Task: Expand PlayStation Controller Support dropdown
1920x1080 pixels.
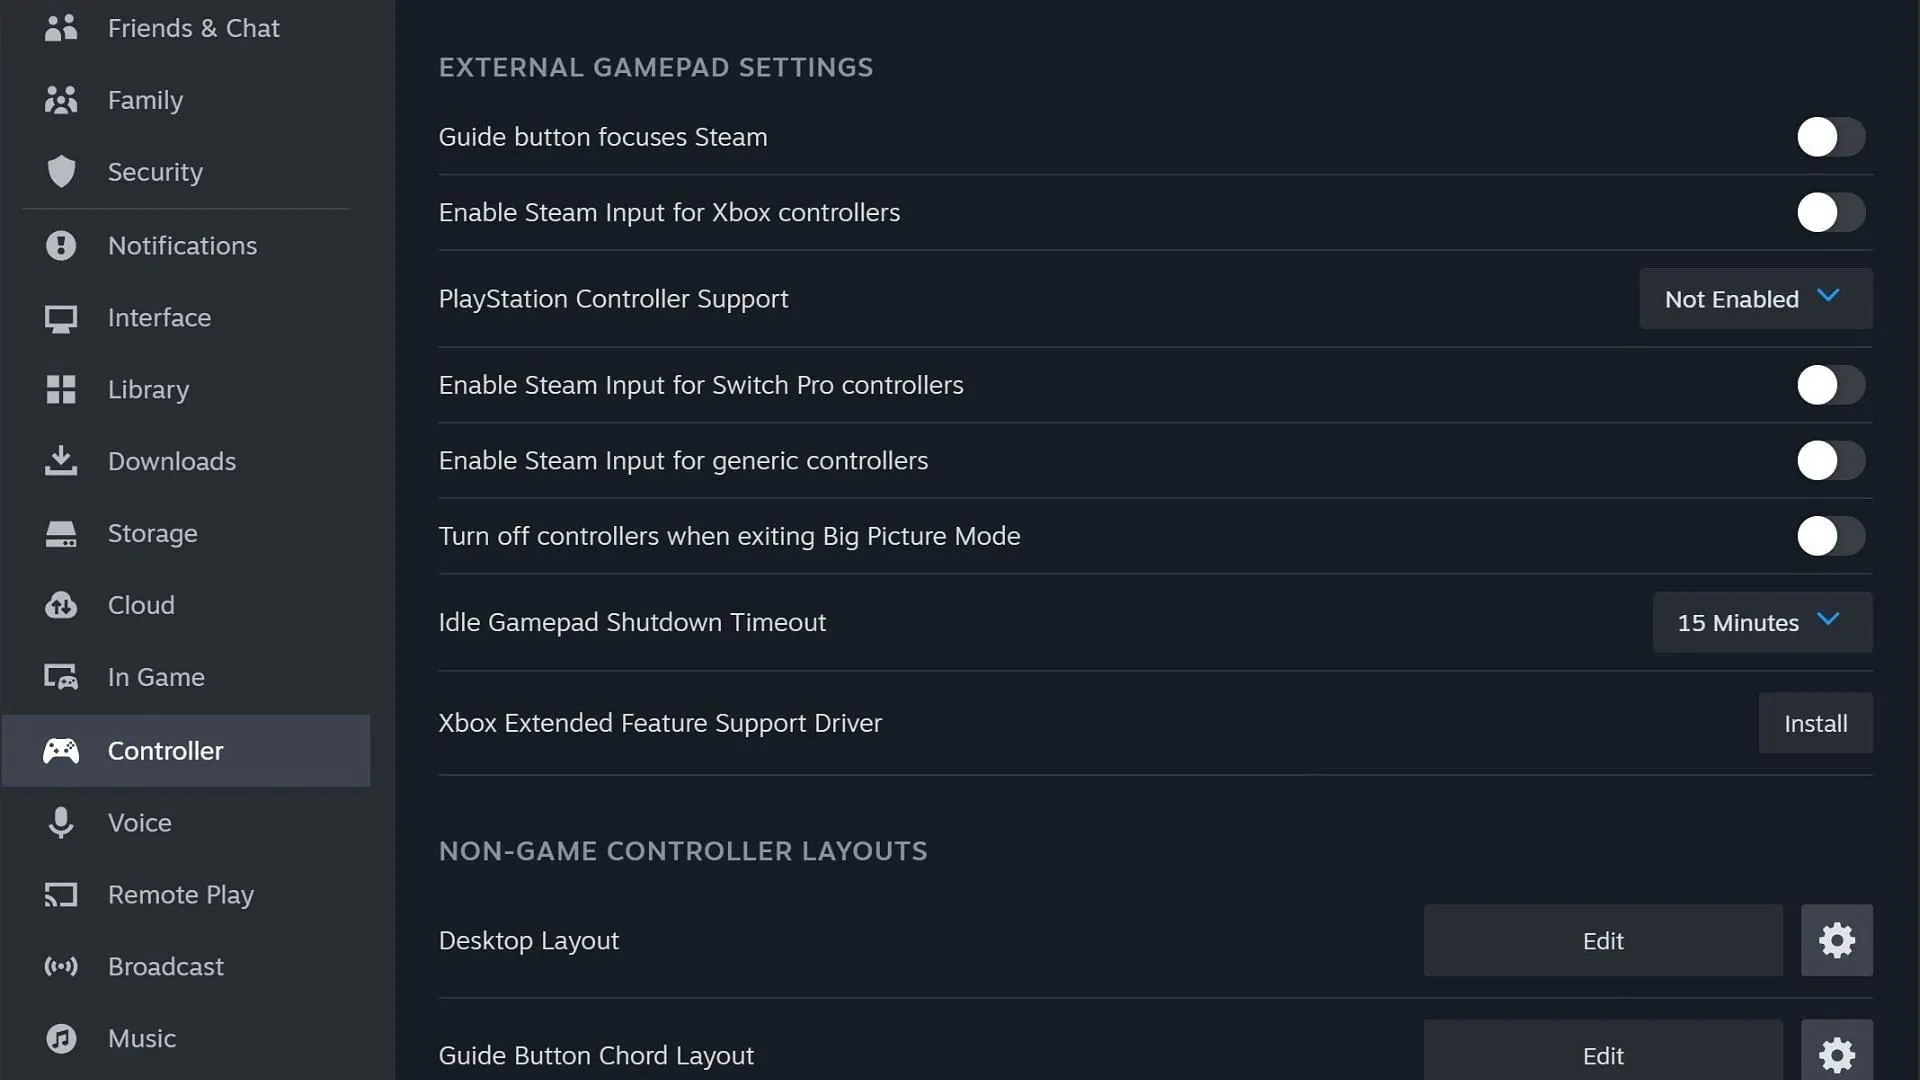Action: (x=1755, y=298)
